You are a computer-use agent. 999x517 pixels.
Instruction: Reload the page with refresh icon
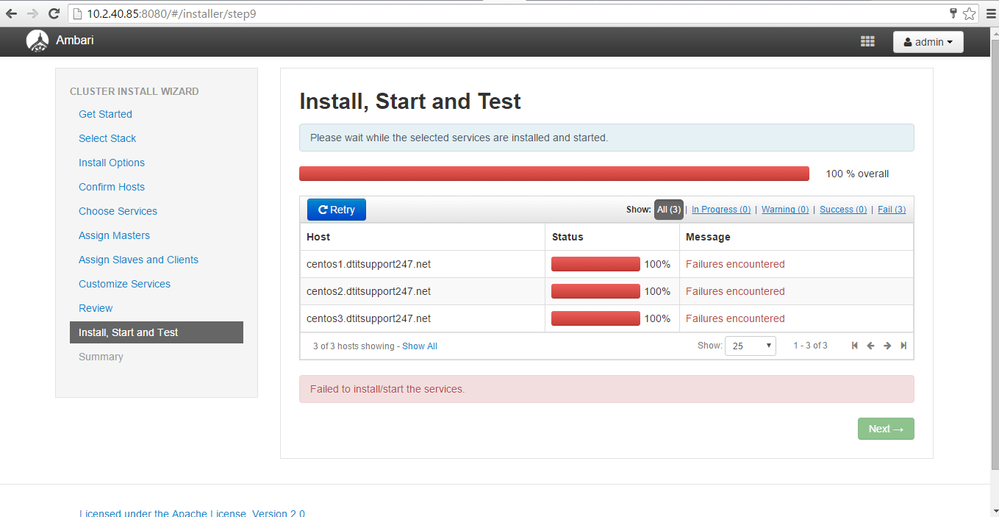(54, 13)
